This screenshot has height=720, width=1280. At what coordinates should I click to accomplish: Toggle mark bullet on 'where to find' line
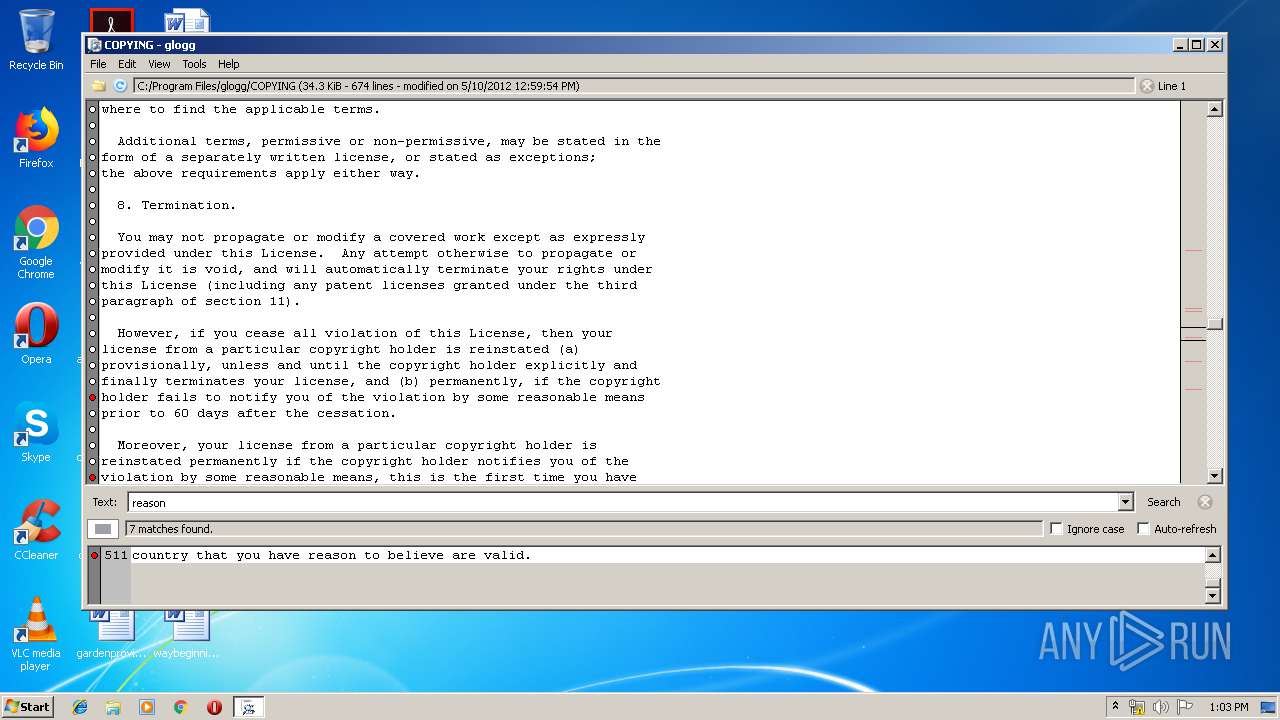pos(93,109)
